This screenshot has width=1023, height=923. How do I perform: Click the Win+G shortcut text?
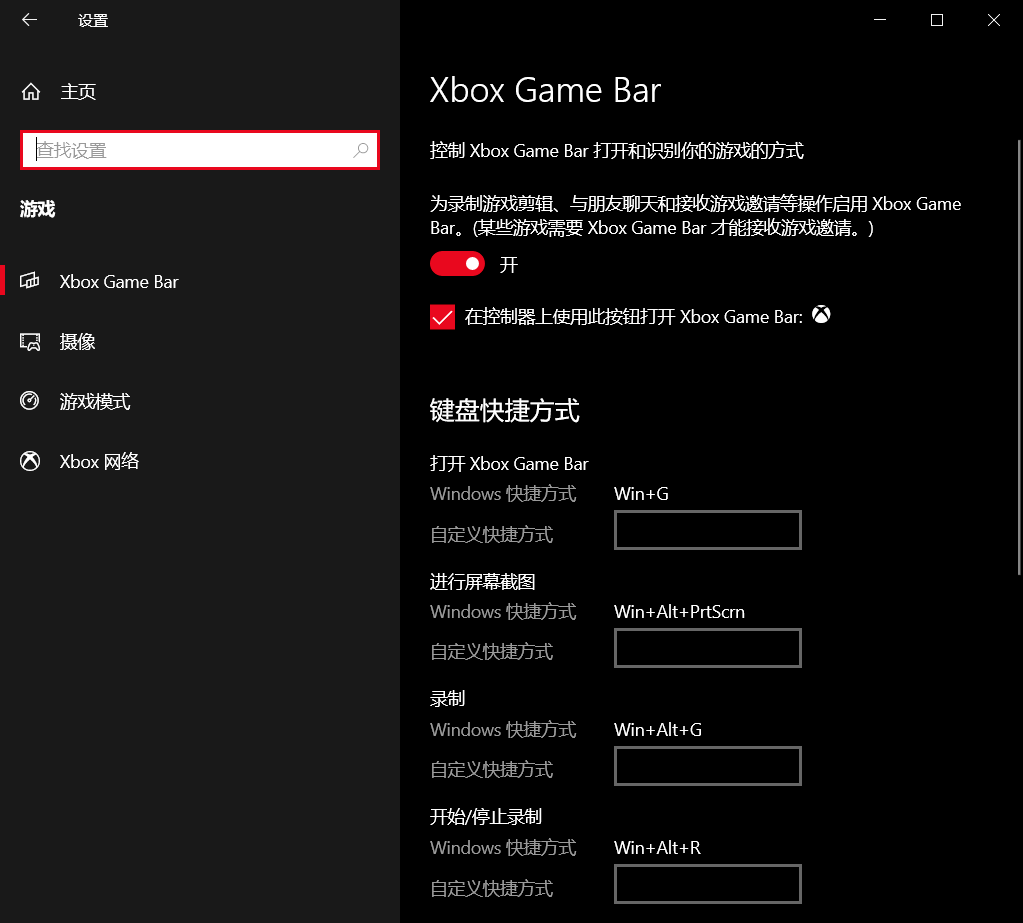641,494
